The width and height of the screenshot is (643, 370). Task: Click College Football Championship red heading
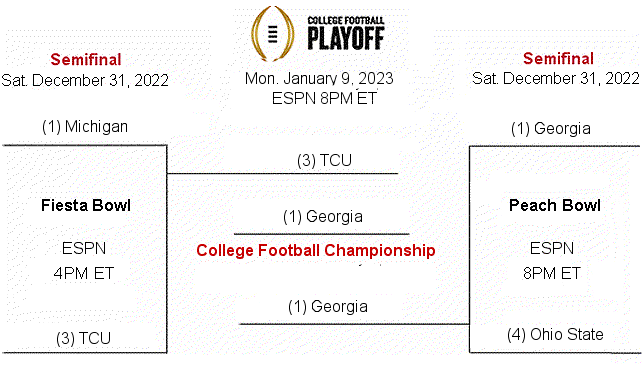(316, 250)
